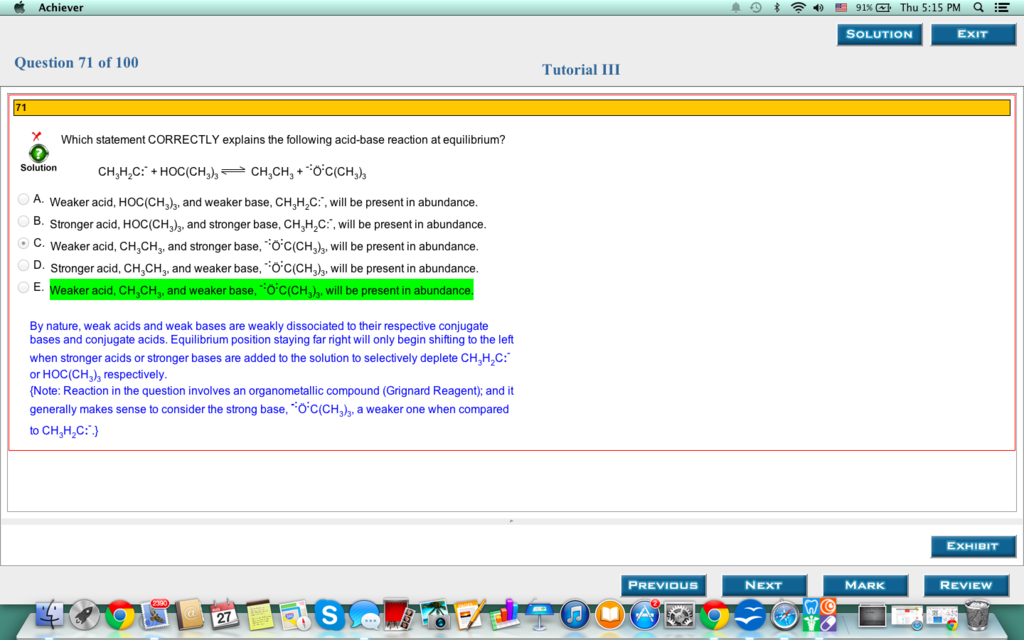Click the Spotlight search magnifier icon
The image size is (1024, 640).
[977, 8]
